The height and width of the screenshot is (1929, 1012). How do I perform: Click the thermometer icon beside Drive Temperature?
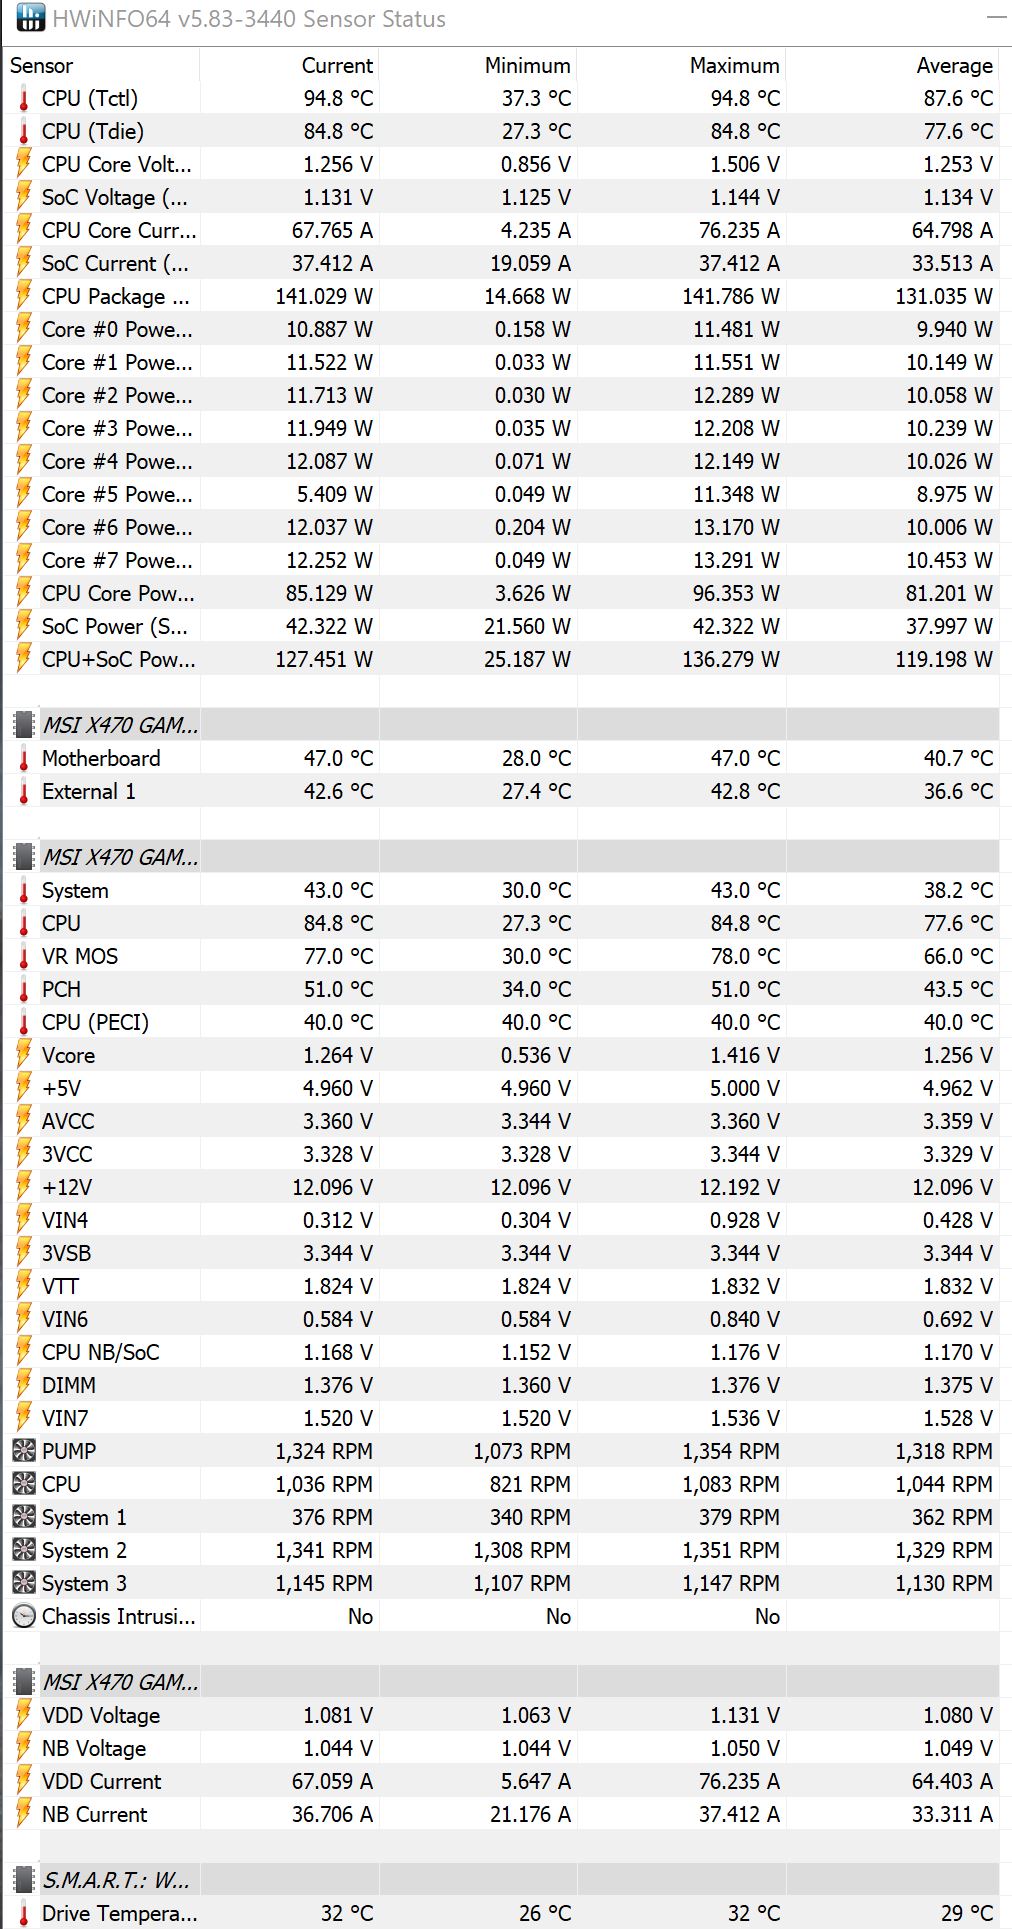24,1913
